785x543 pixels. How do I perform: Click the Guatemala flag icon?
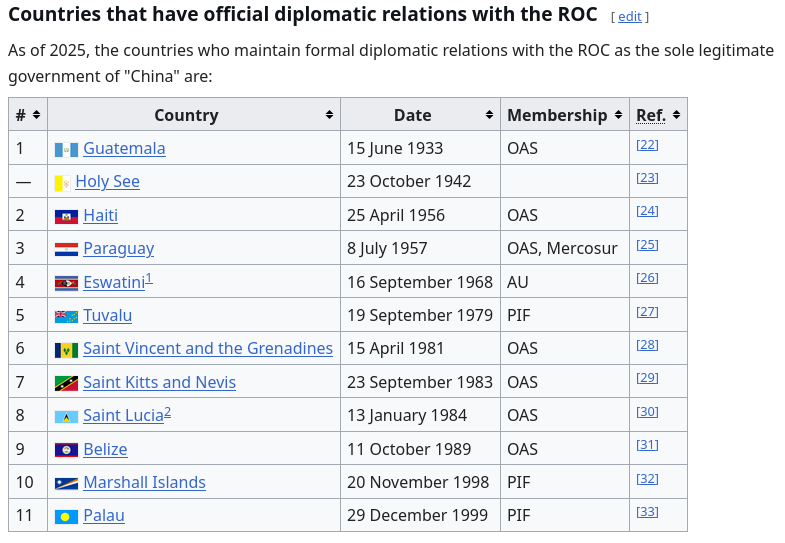pos(66,149)
